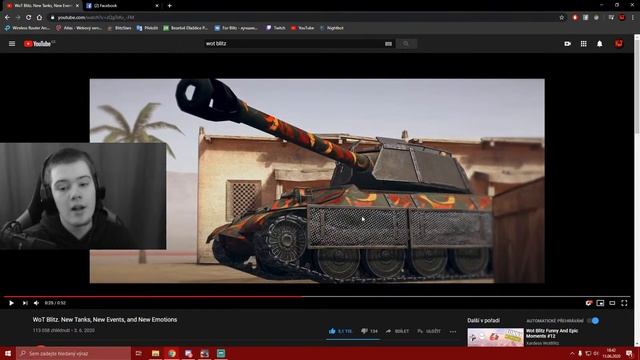Go back in browser history
The width and height of the screenshot is (640, 360).
pyautogui.click(x=7, y=18)
